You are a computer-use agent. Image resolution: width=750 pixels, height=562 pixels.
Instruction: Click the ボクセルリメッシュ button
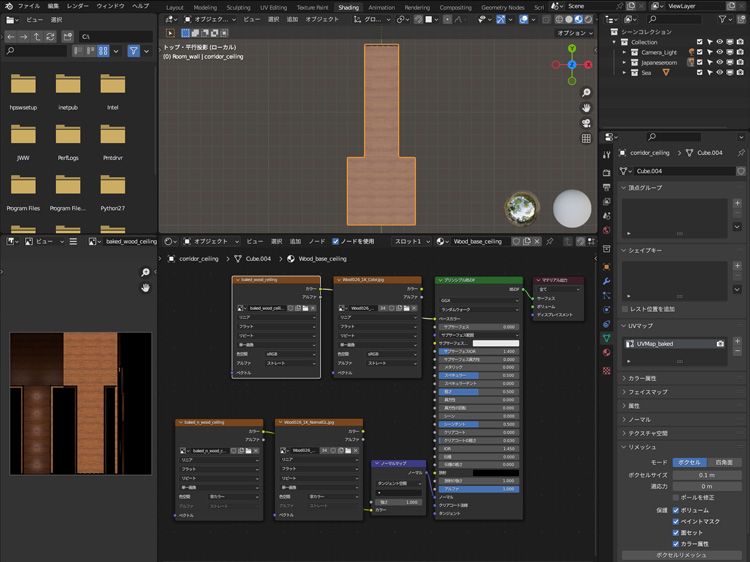[680, 554]
